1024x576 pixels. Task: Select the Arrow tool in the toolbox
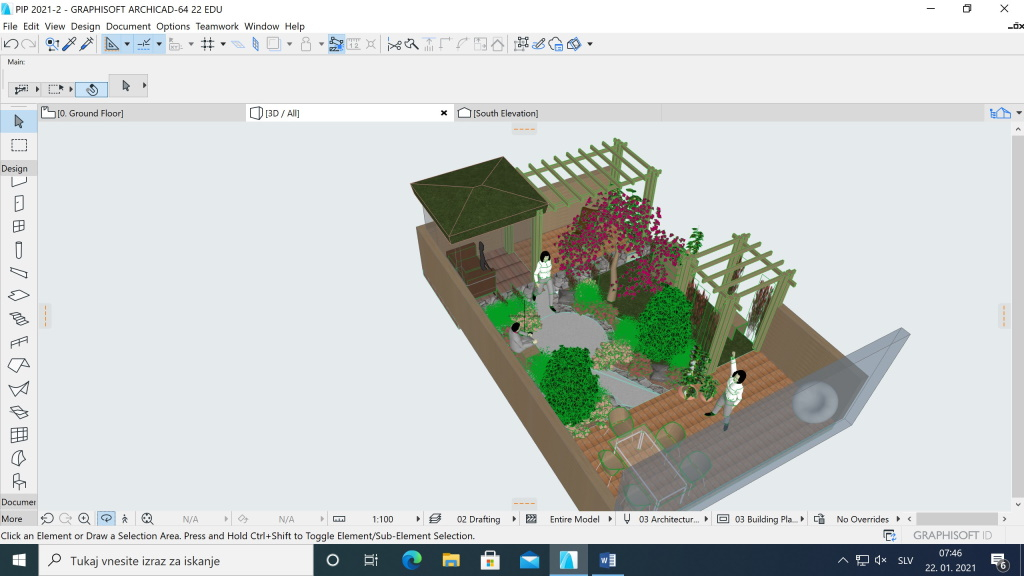[18, 121]
